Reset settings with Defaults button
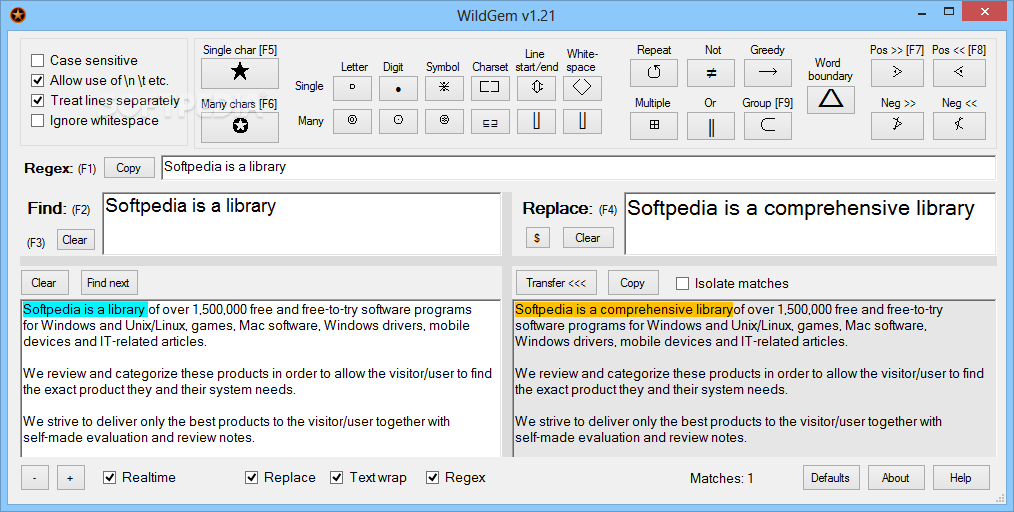 coord(831,478)
